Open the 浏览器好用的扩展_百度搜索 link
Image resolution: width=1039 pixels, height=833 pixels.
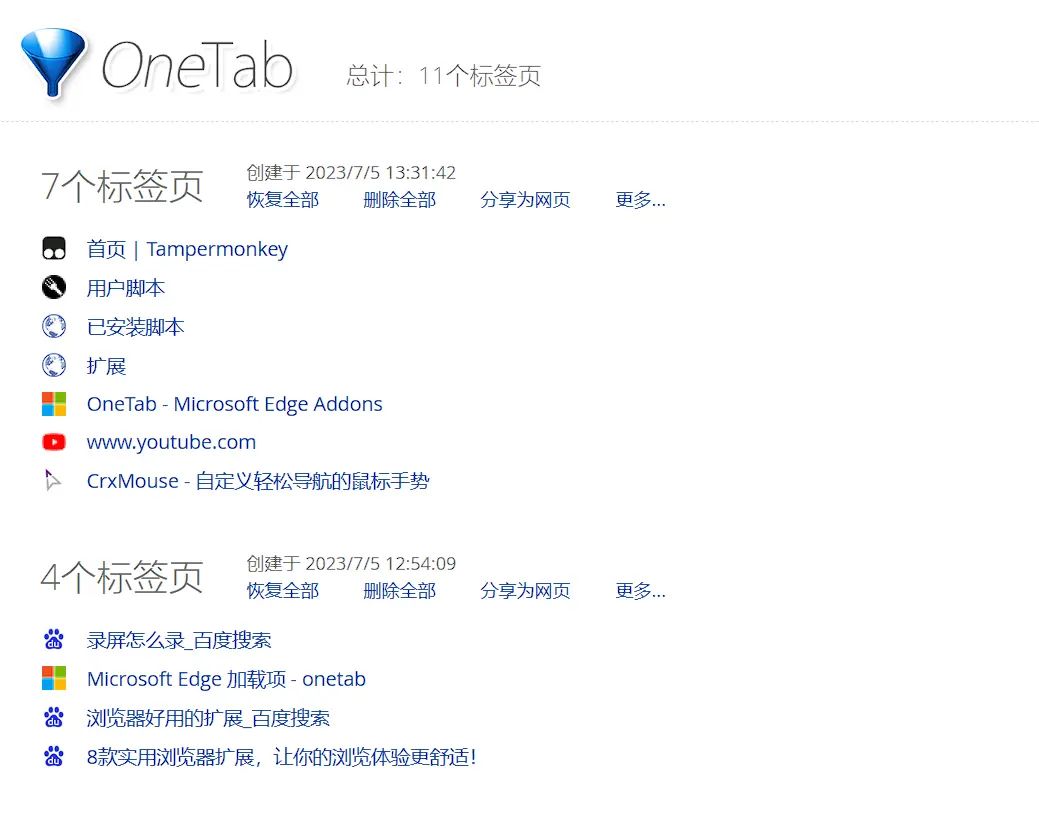pos(208,718)
